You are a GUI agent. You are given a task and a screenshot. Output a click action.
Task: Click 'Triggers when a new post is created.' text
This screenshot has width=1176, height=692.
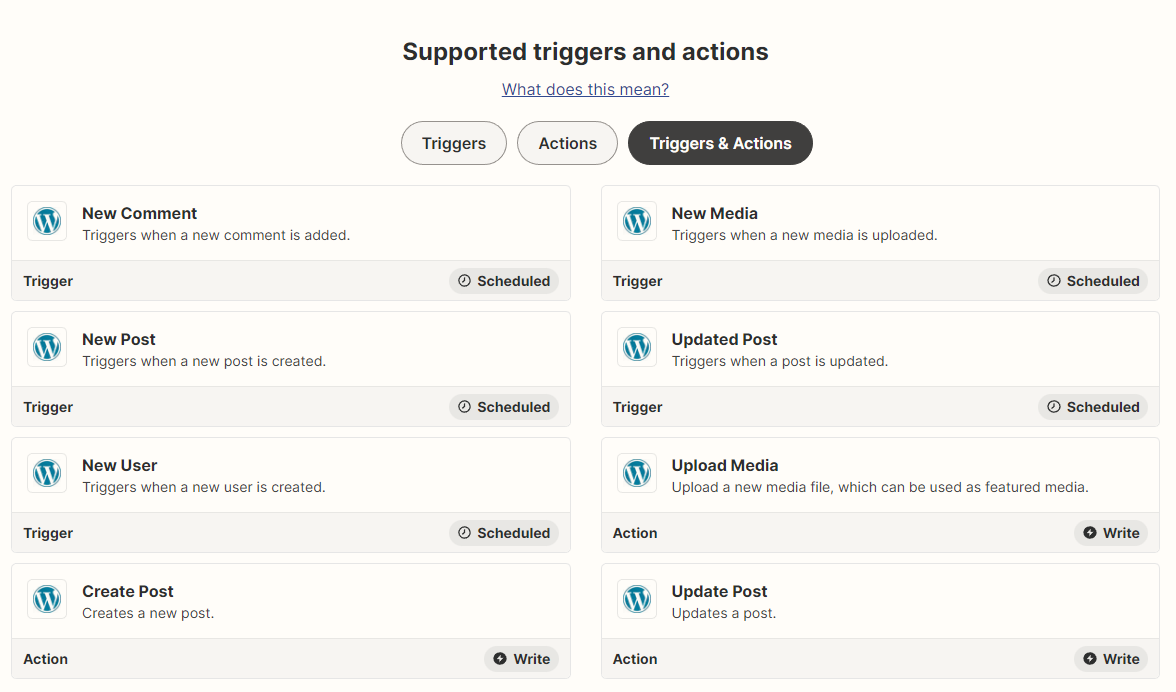[x=204, y=361]
